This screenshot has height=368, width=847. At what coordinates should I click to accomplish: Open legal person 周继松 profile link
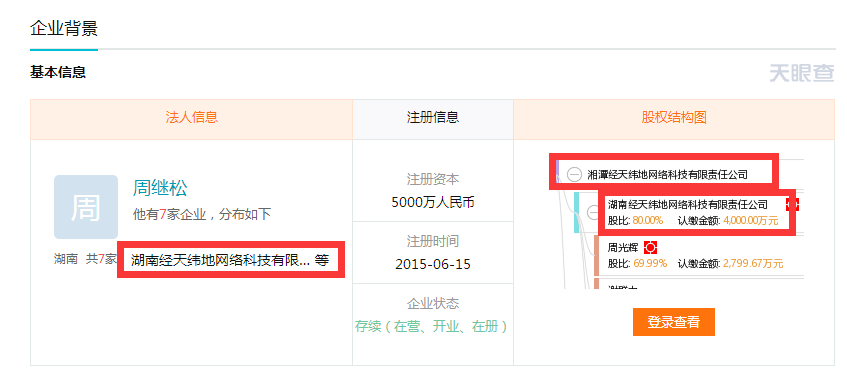tap(160, 188)
